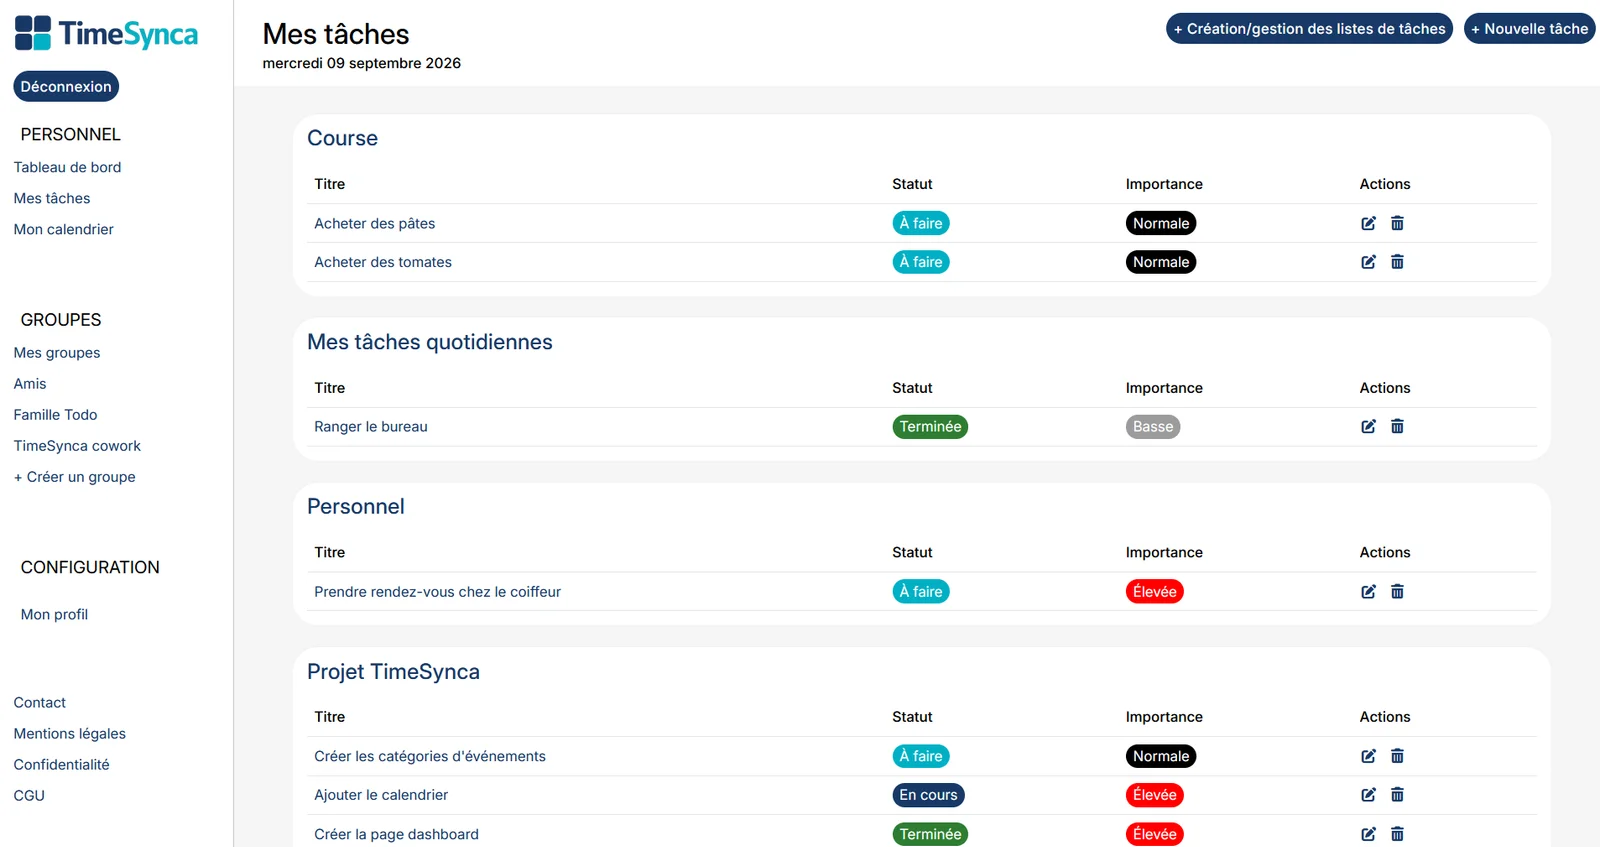Screen dimensions: 1600x847
Task: Open the 'Famille Todo' group
Action: [x=55, y=415]
